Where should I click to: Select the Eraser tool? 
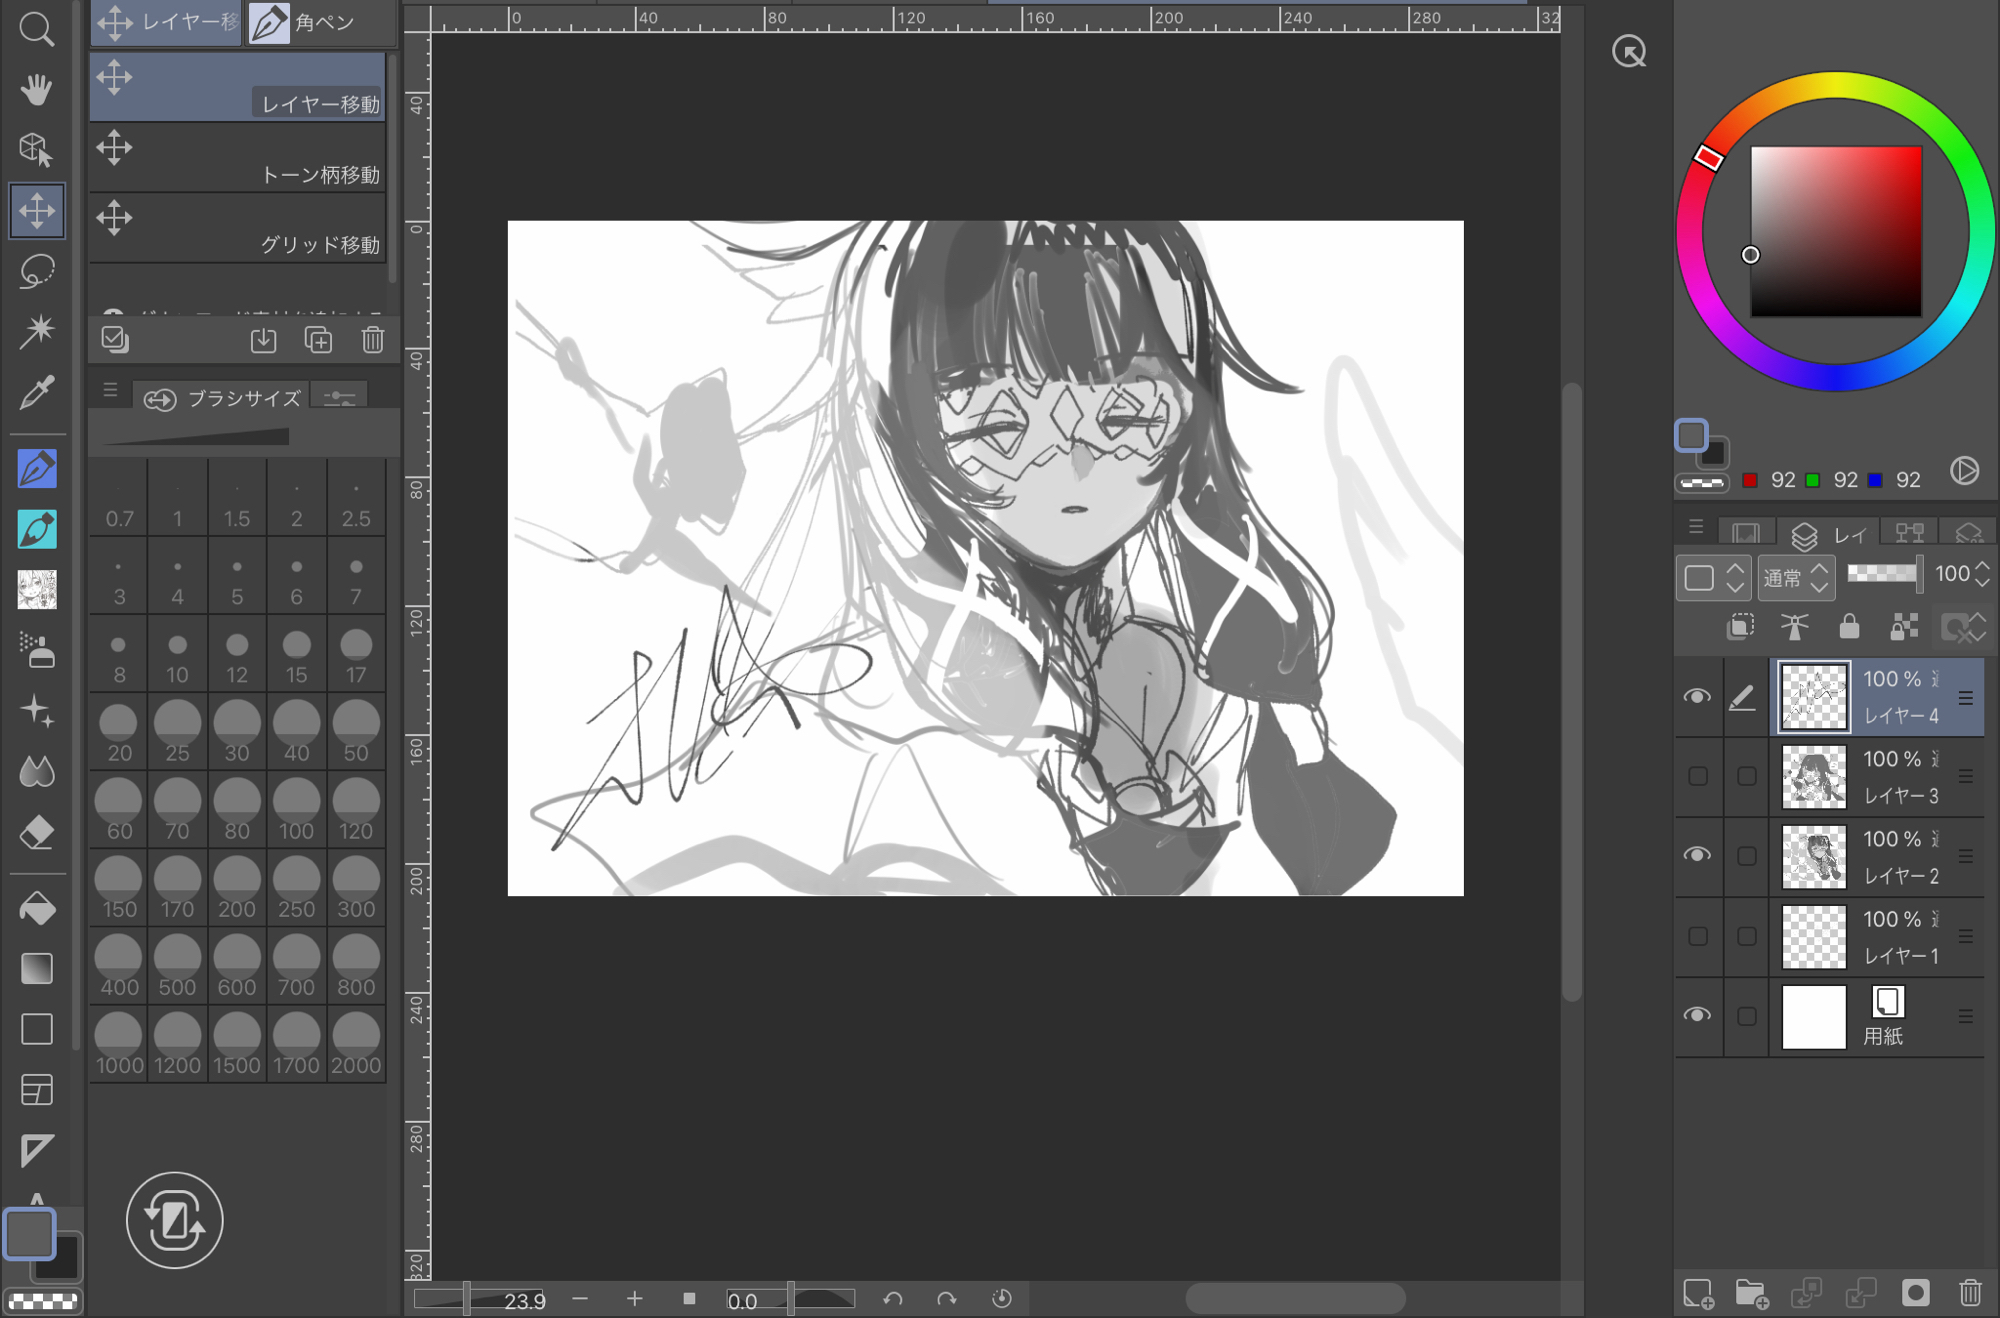[x=37, y=832]
